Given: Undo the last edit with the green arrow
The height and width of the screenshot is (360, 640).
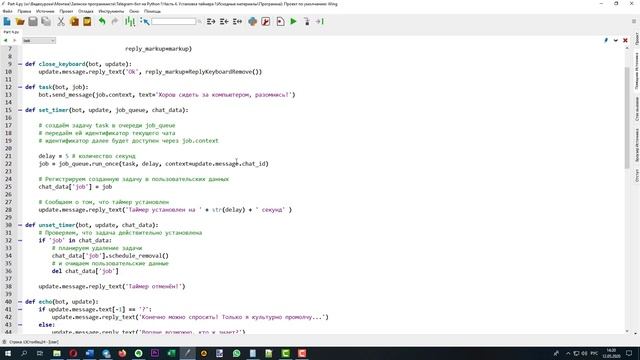Looking at the screenshot, I should pyautogui.click(x=102, y=21).
